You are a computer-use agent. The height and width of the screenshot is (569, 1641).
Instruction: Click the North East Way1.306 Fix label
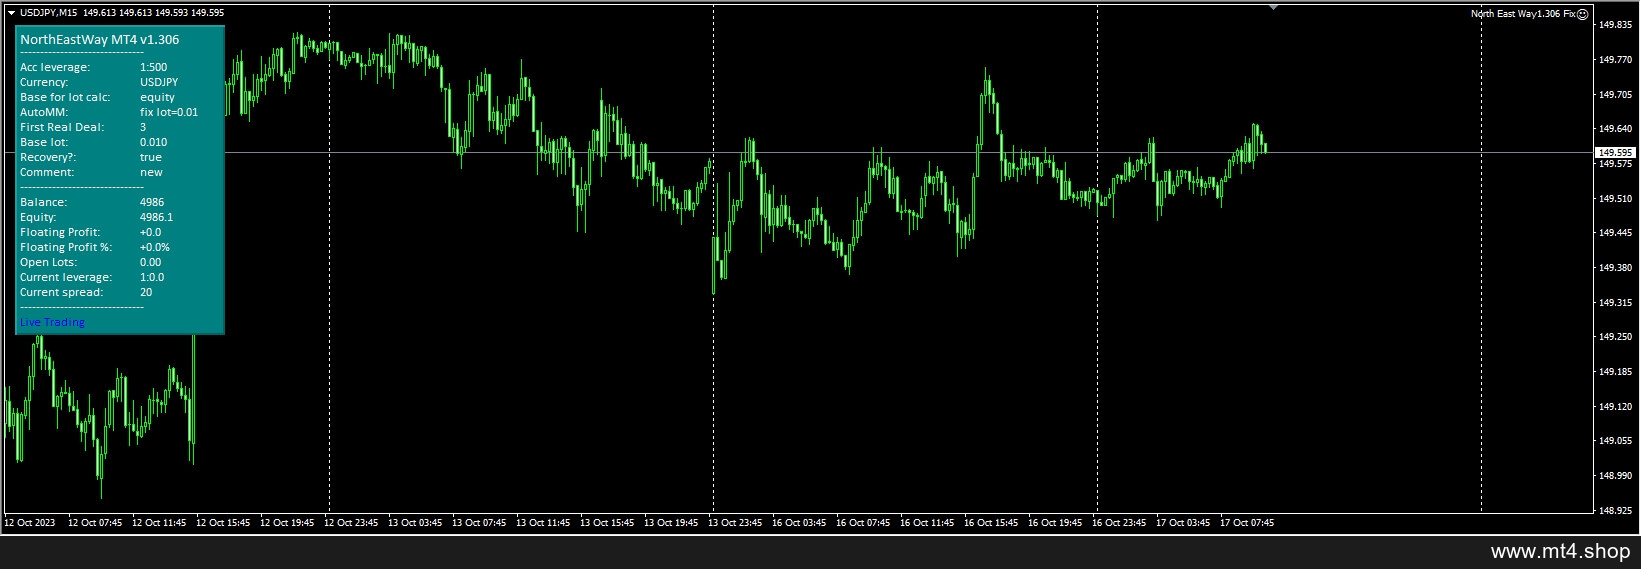pos(1523,13)
